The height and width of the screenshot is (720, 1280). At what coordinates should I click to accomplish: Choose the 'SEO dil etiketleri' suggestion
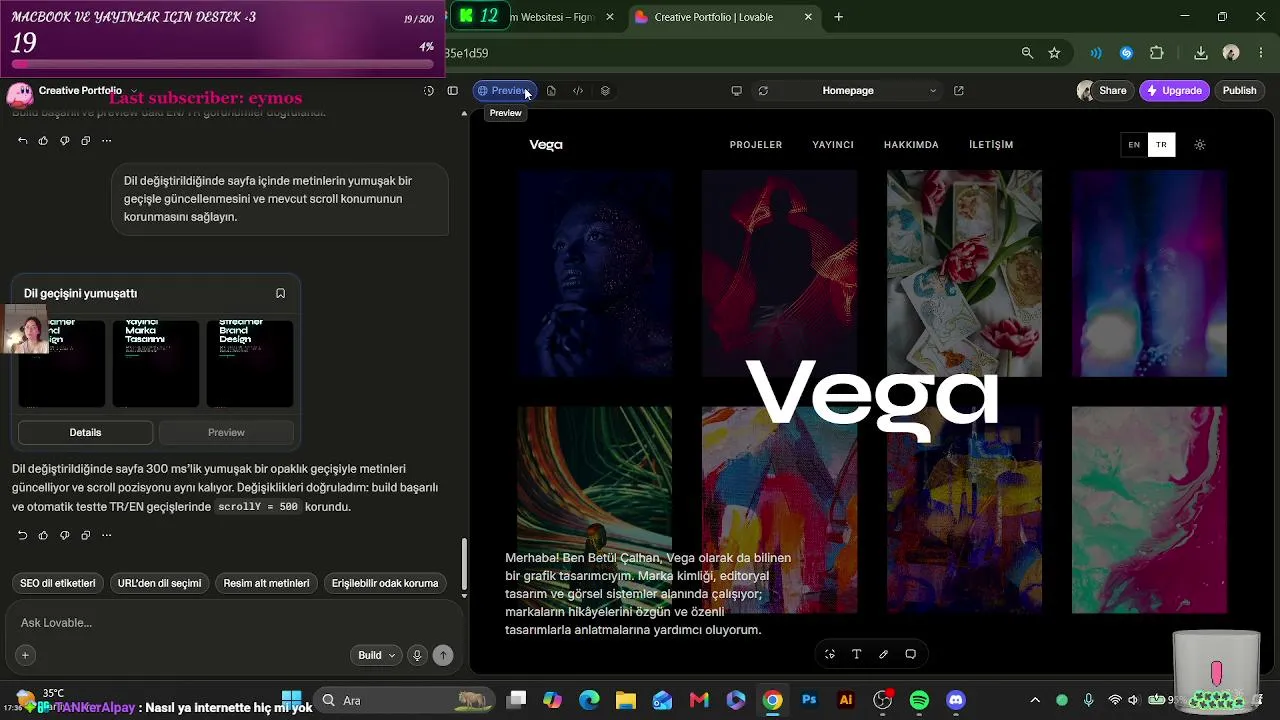(x=58, y=583)
